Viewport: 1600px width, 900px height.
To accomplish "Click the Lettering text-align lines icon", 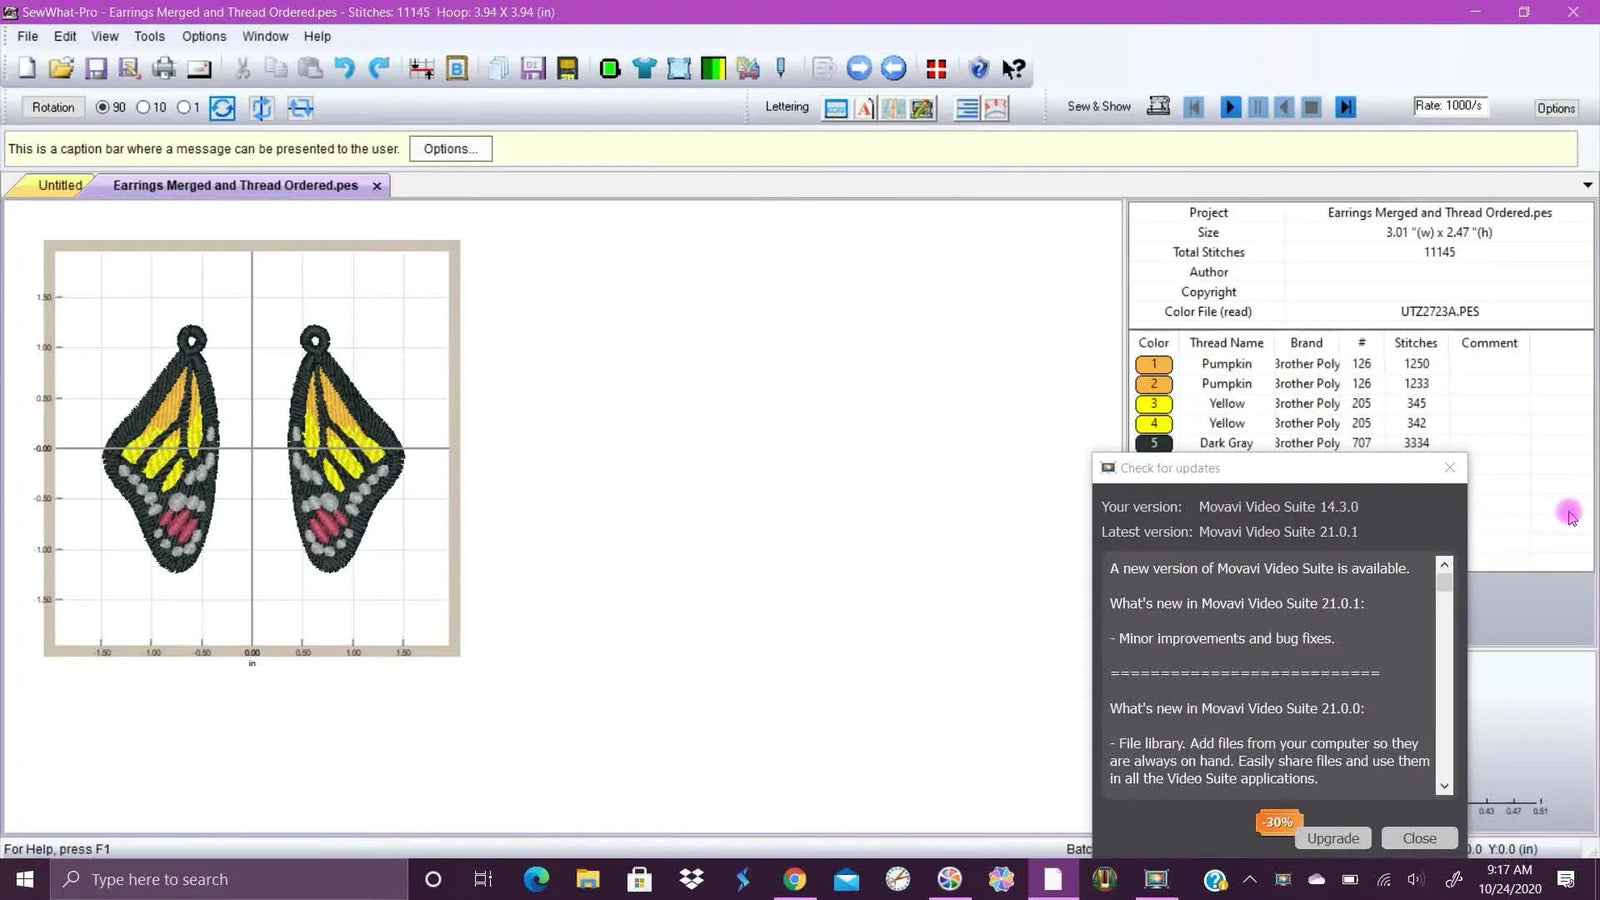I will click(967, 108).
